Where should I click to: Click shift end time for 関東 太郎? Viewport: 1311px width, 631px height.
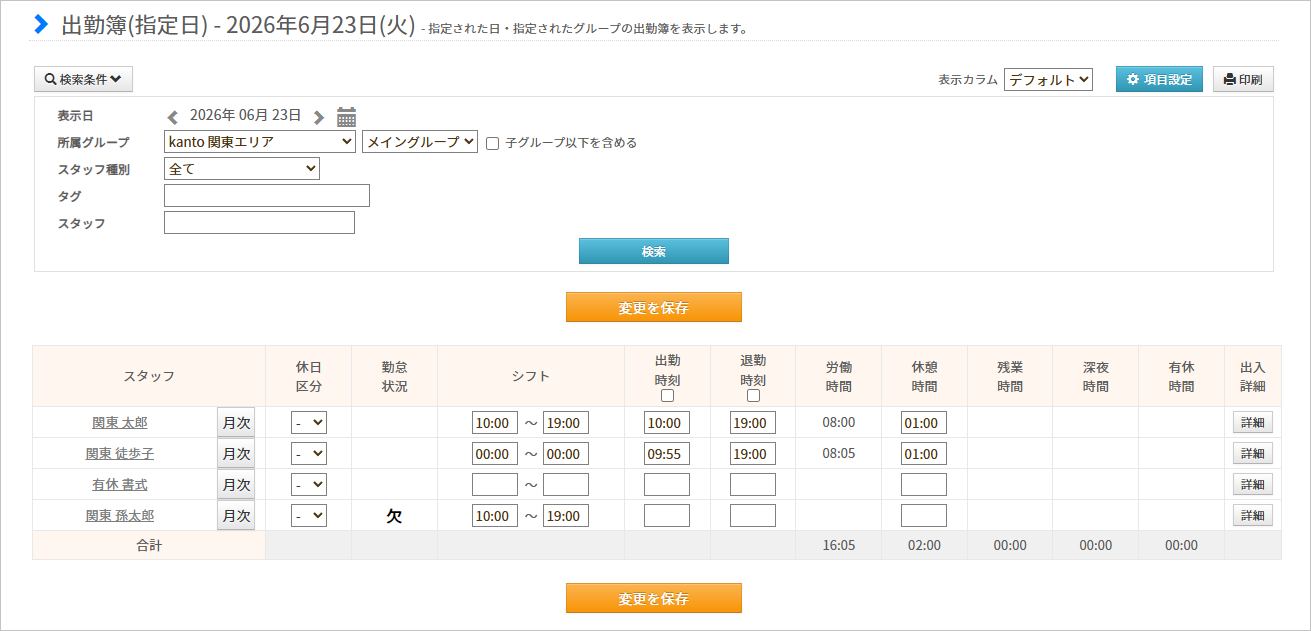(x=566, y=423)
